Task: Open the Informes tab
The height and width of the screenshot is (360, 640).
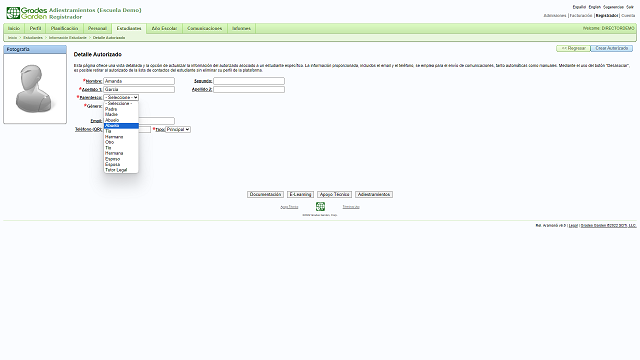Action: coord(241,29)
